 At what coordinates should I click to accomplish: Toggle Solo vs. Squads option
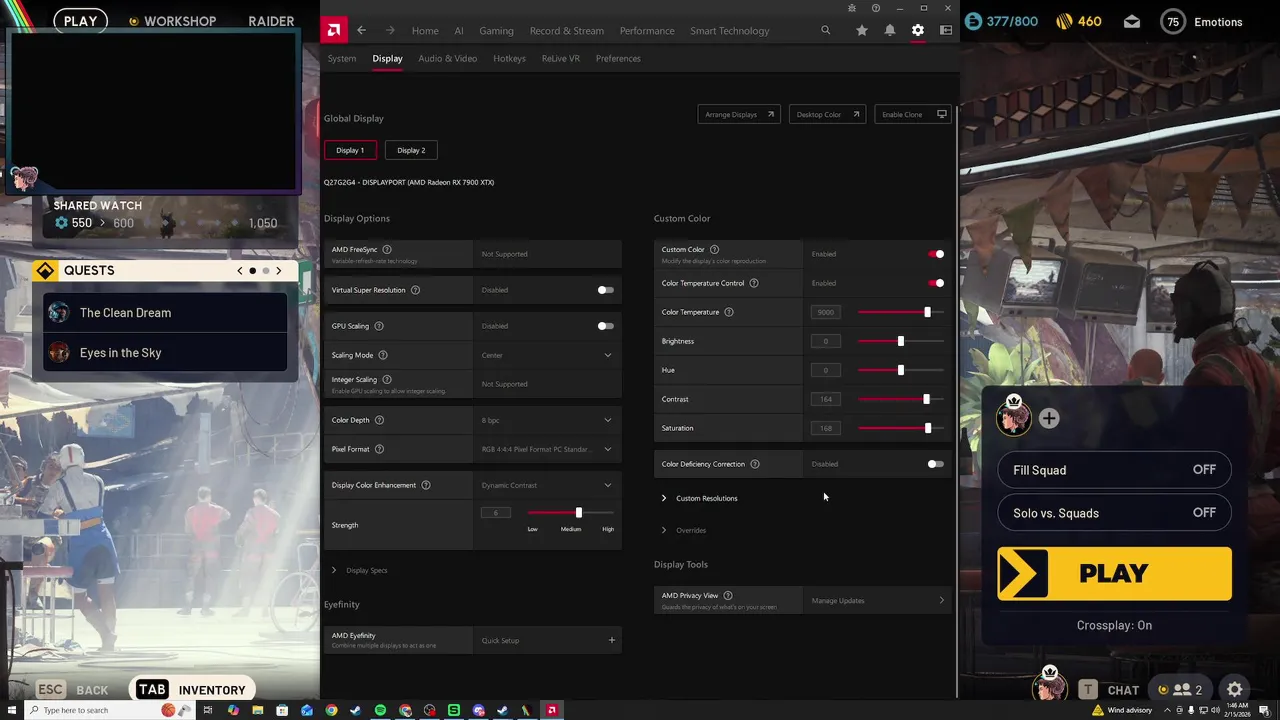pyautogui.click(x=1114, y=513)
